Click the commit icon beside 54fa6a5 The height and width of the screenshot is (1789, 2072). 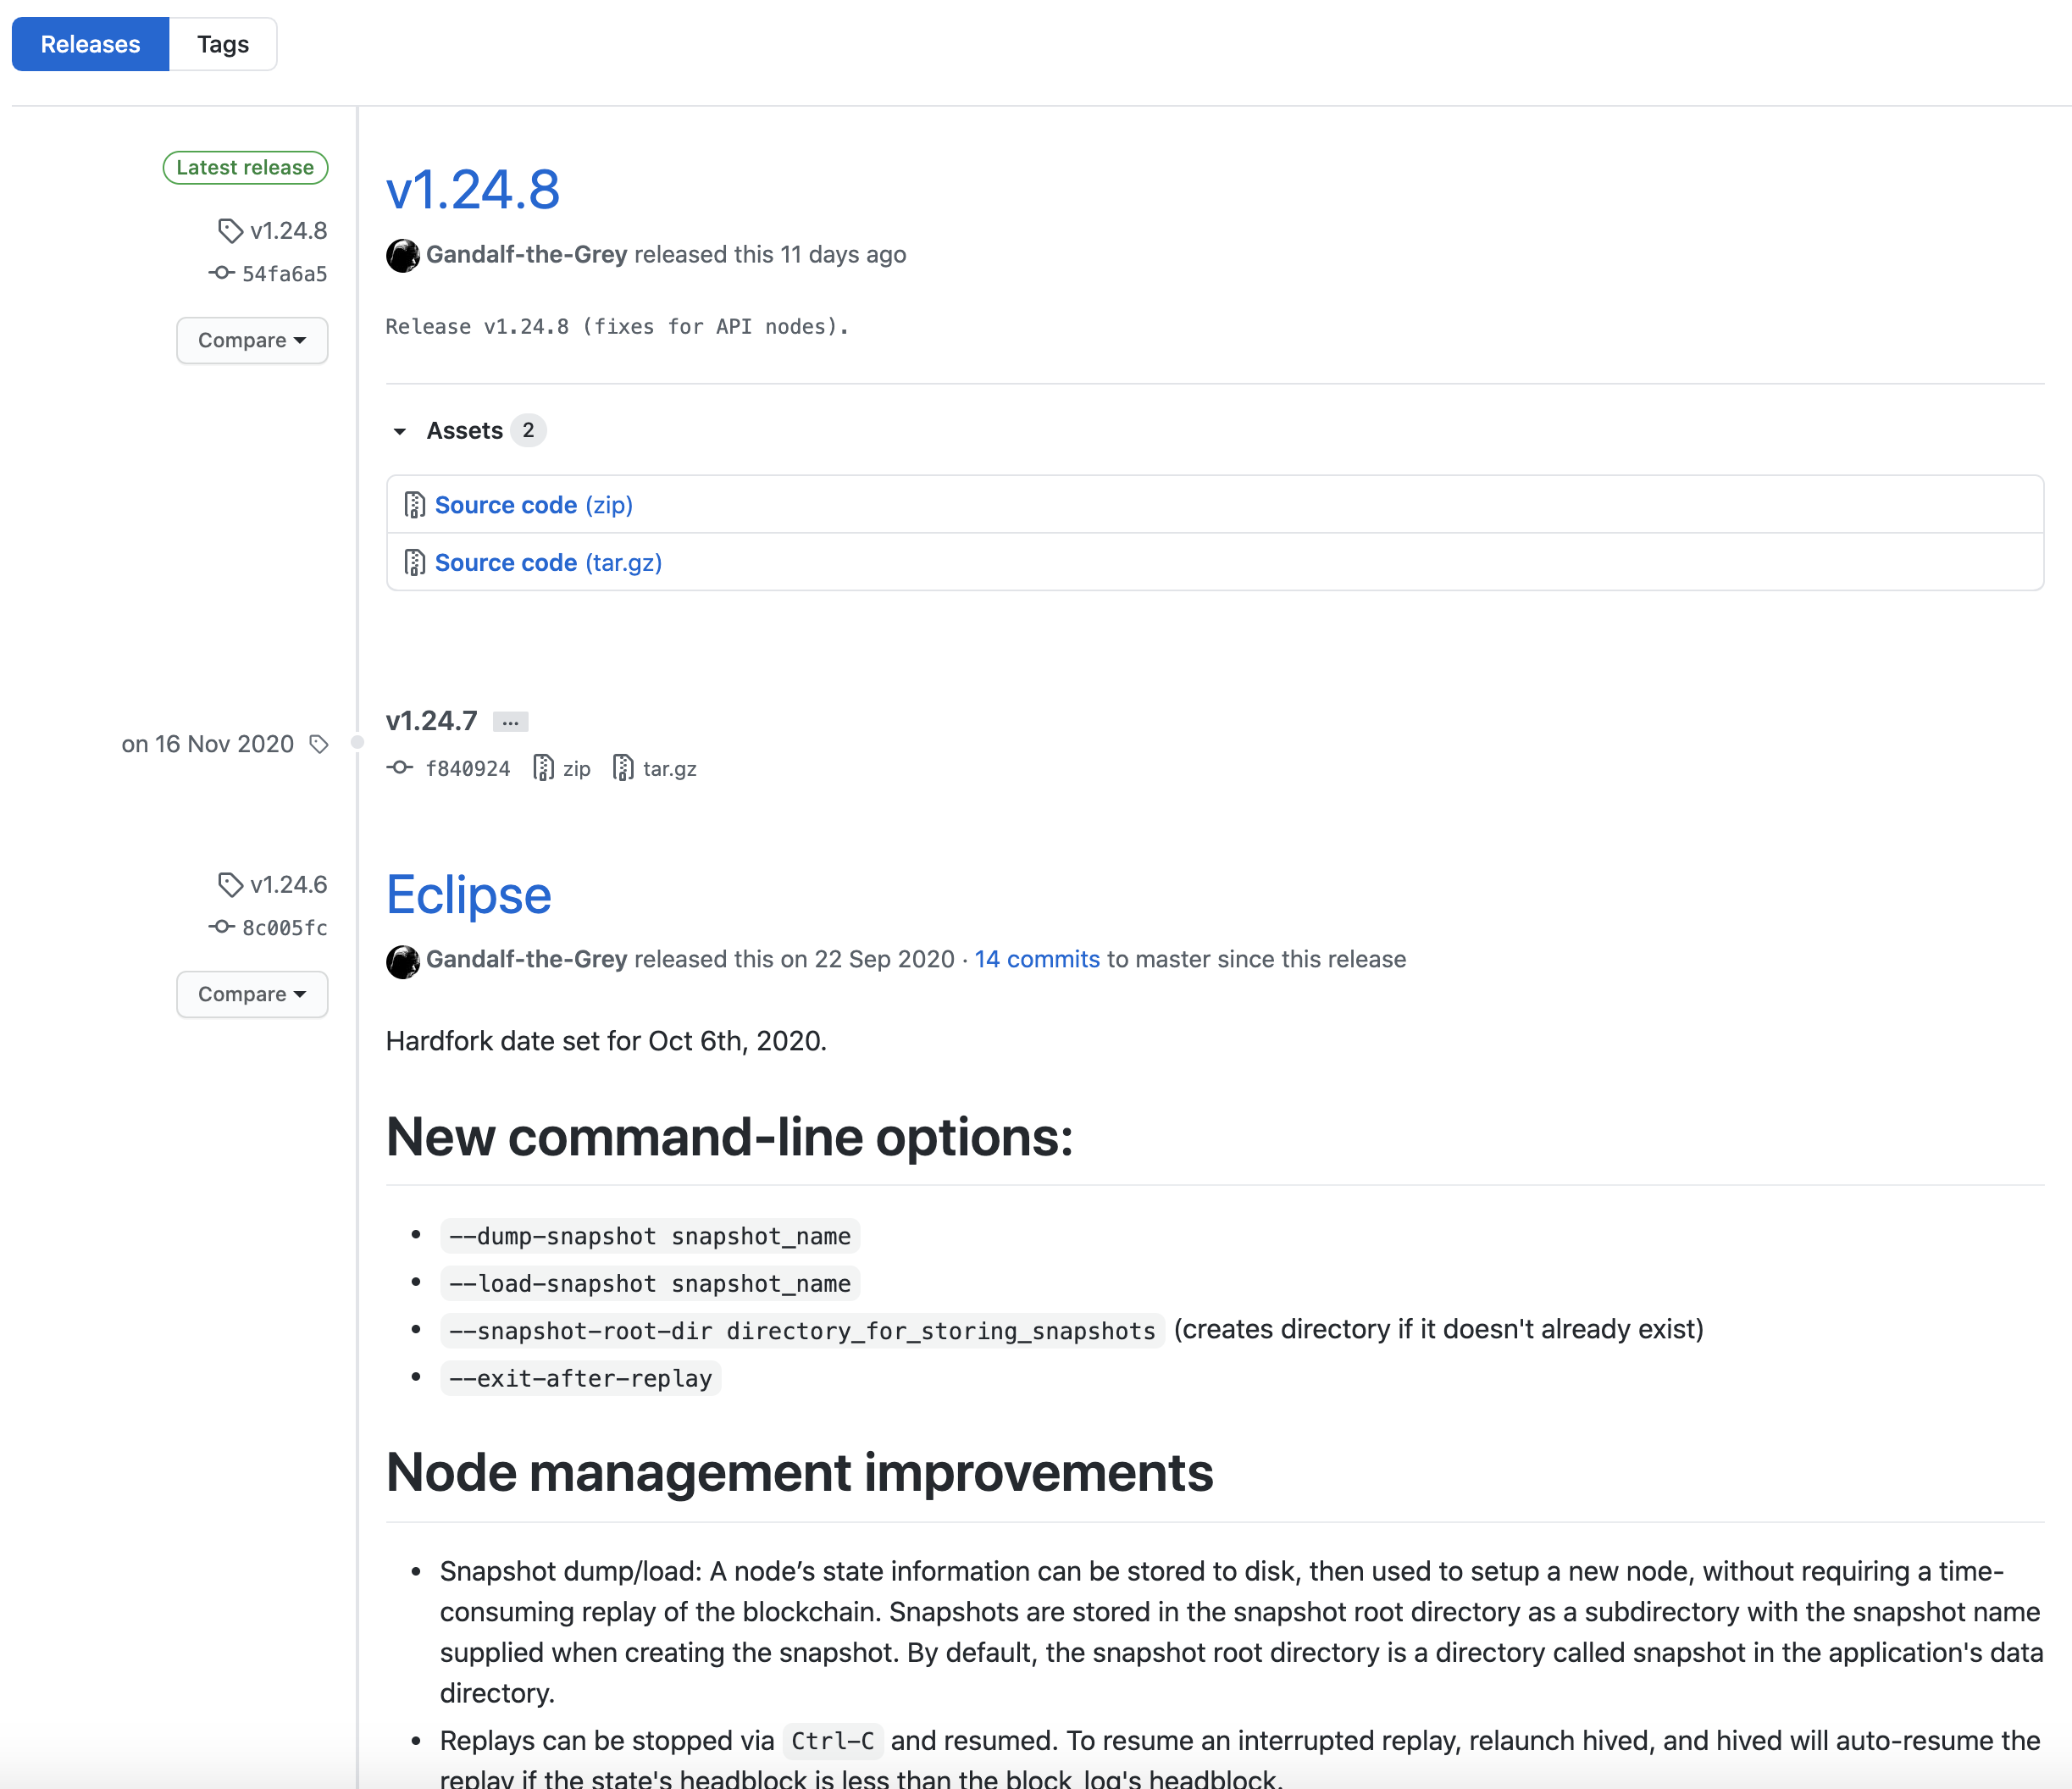[x=221, y=273]
